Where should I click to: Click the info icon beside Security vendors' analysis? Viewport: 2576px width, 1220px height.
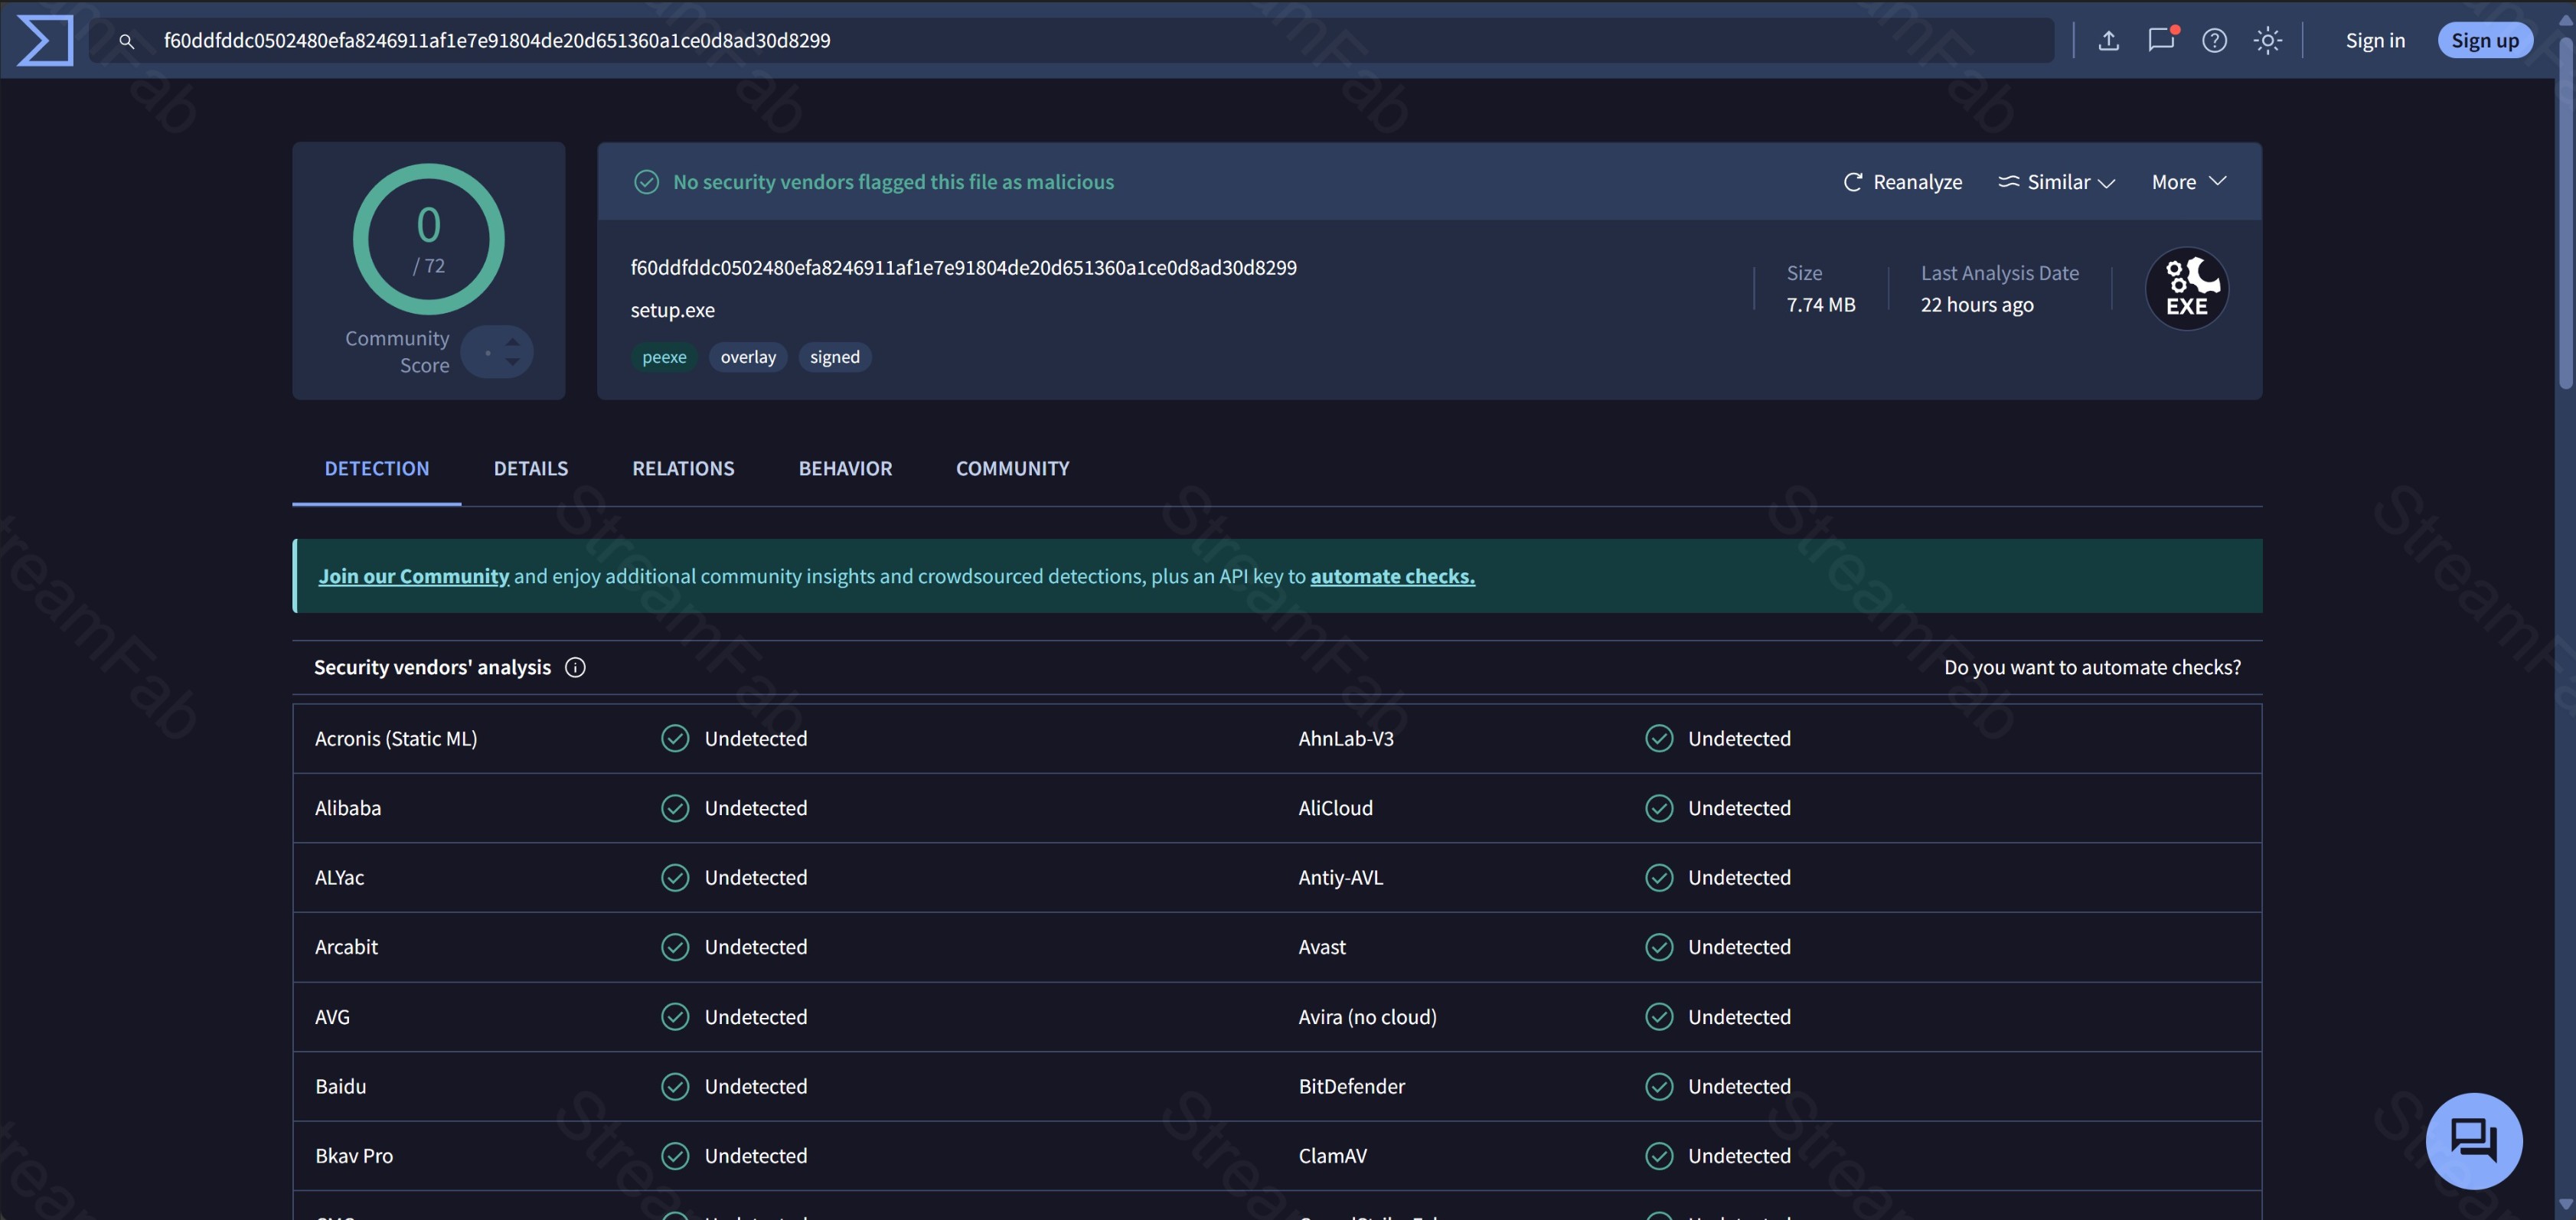[x=575, y=667]
